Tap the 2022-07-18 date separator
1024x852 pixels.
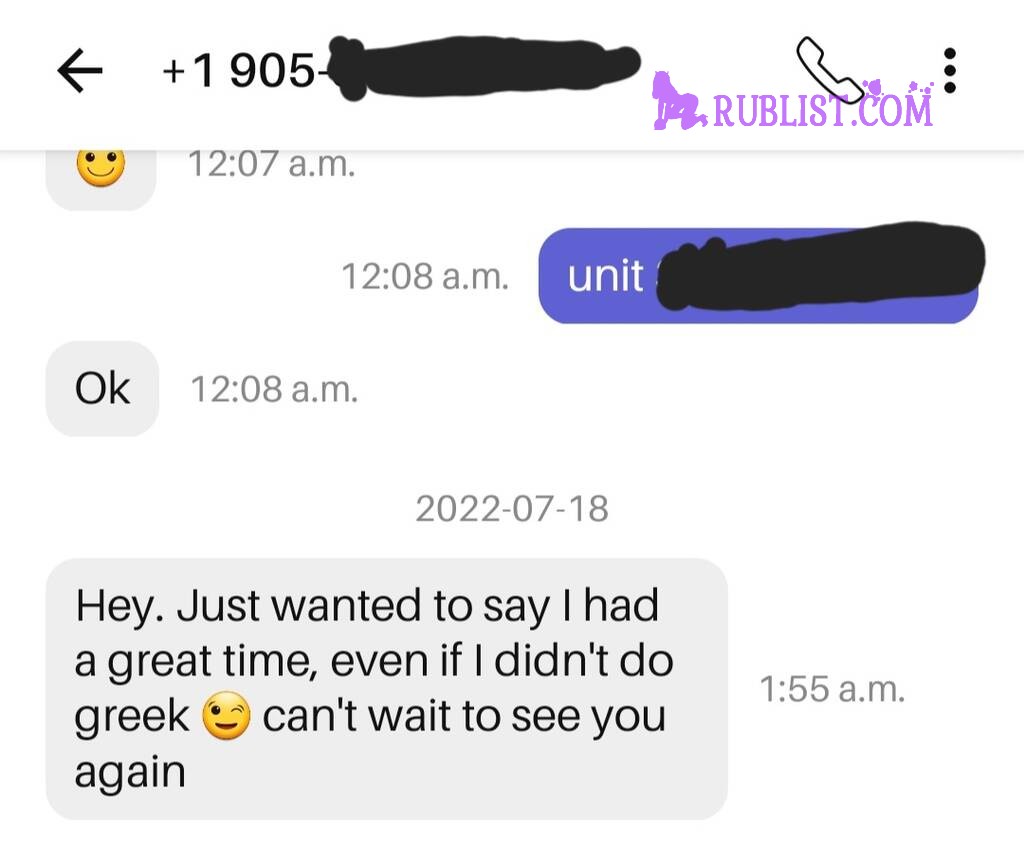coord(512,509)
